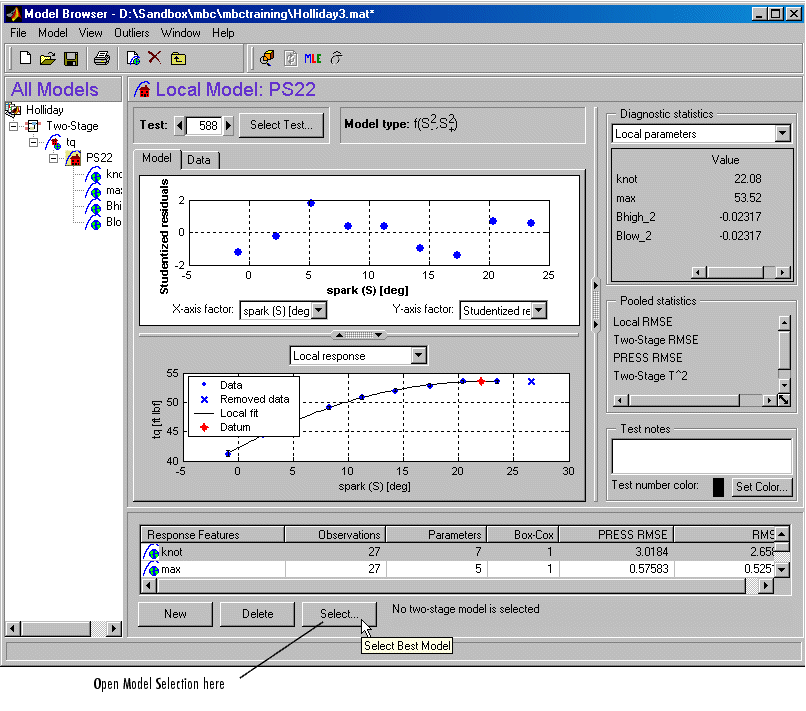
Task: Click the black test number color swatch
Action: (719, 487)
